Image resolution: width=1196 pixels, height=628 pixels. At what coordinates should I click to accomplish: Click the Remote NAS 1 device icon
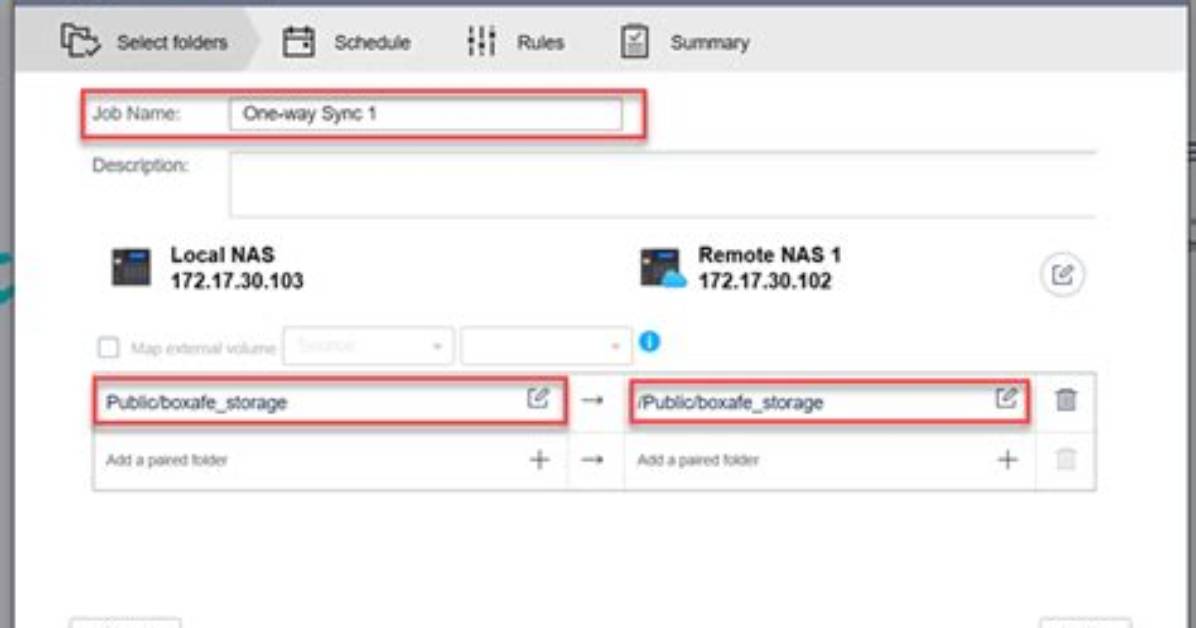(662, 267)
